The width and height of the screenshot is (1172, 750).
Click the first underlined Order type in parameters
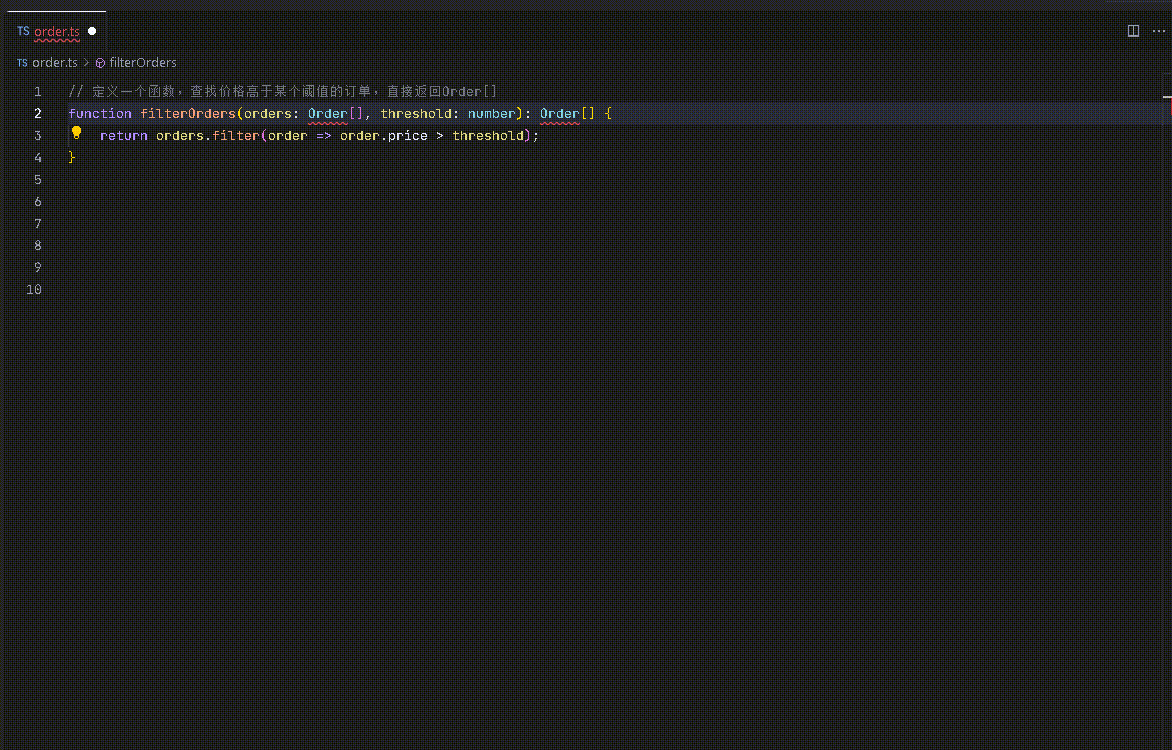coord(327,114)
